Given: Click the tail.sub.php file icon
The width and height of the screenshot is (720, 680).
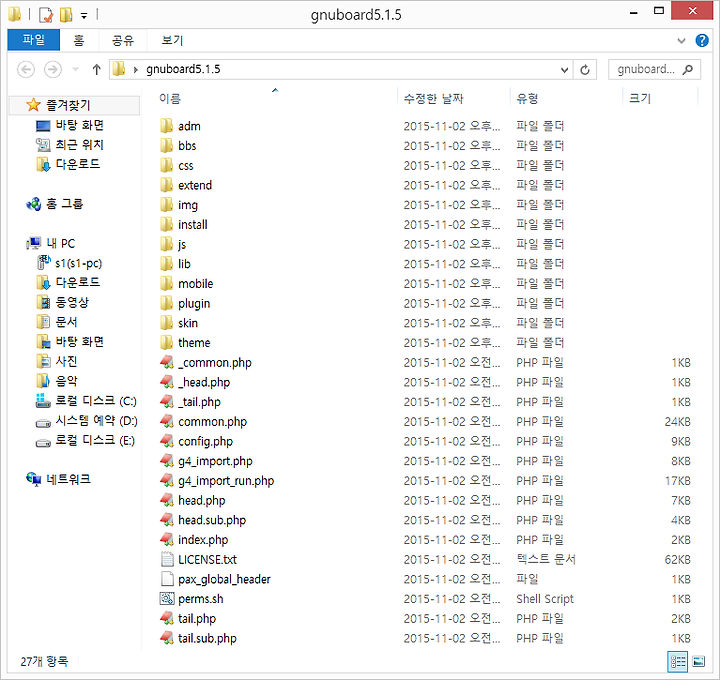Looking at the screenshot, I should point(167,638).
